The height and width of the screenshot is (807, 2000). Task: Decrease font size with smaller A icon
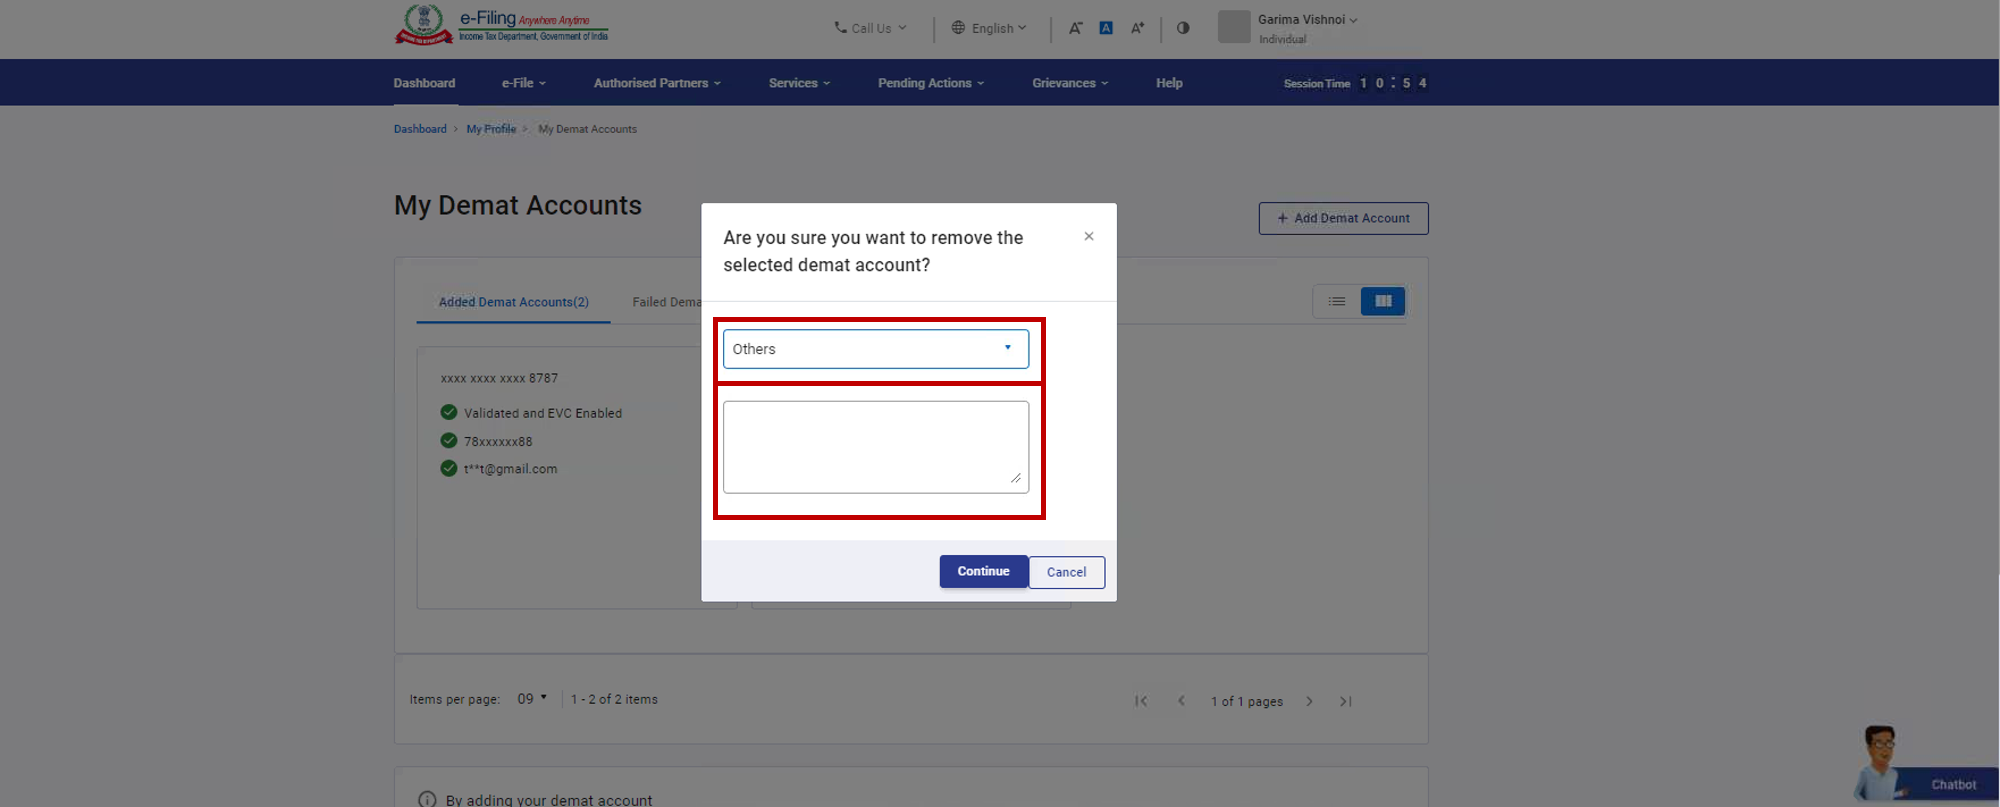[1075, 28]
